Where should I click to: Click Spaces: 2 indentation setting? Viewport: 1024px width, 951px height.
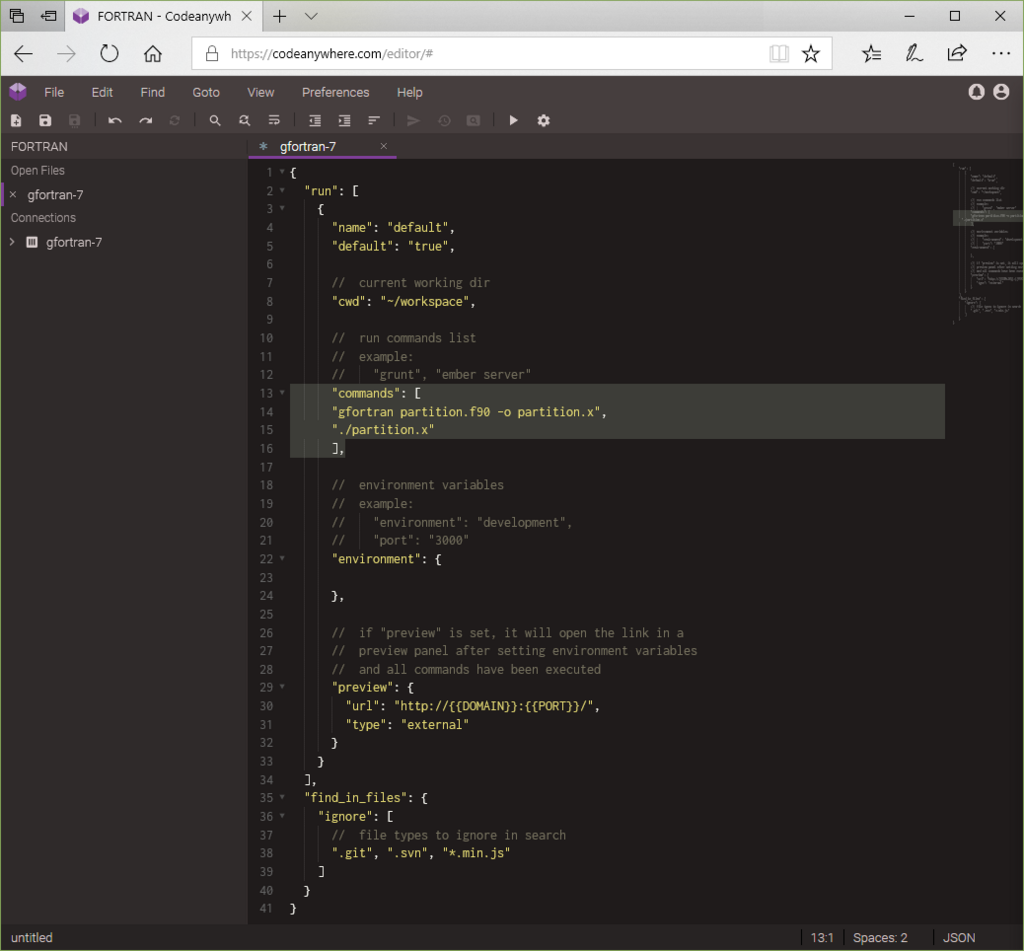coord(880,937)
